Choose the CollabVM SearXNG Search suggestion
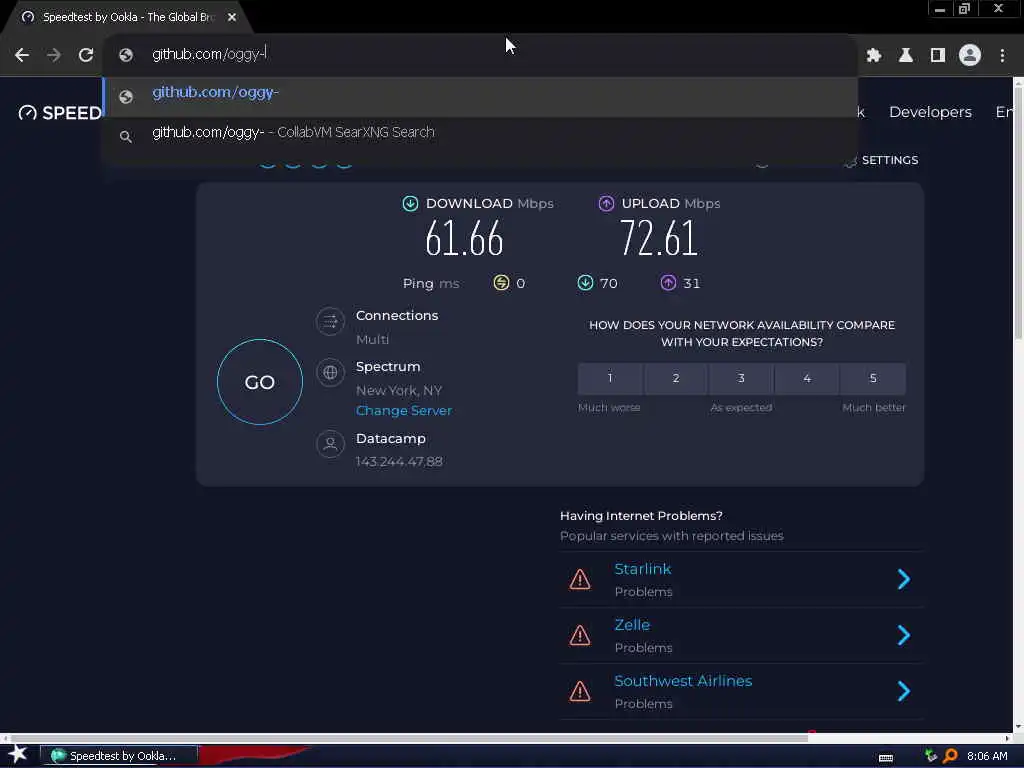This screenshot has height=768, width=1024. click(x=481, y=133)
